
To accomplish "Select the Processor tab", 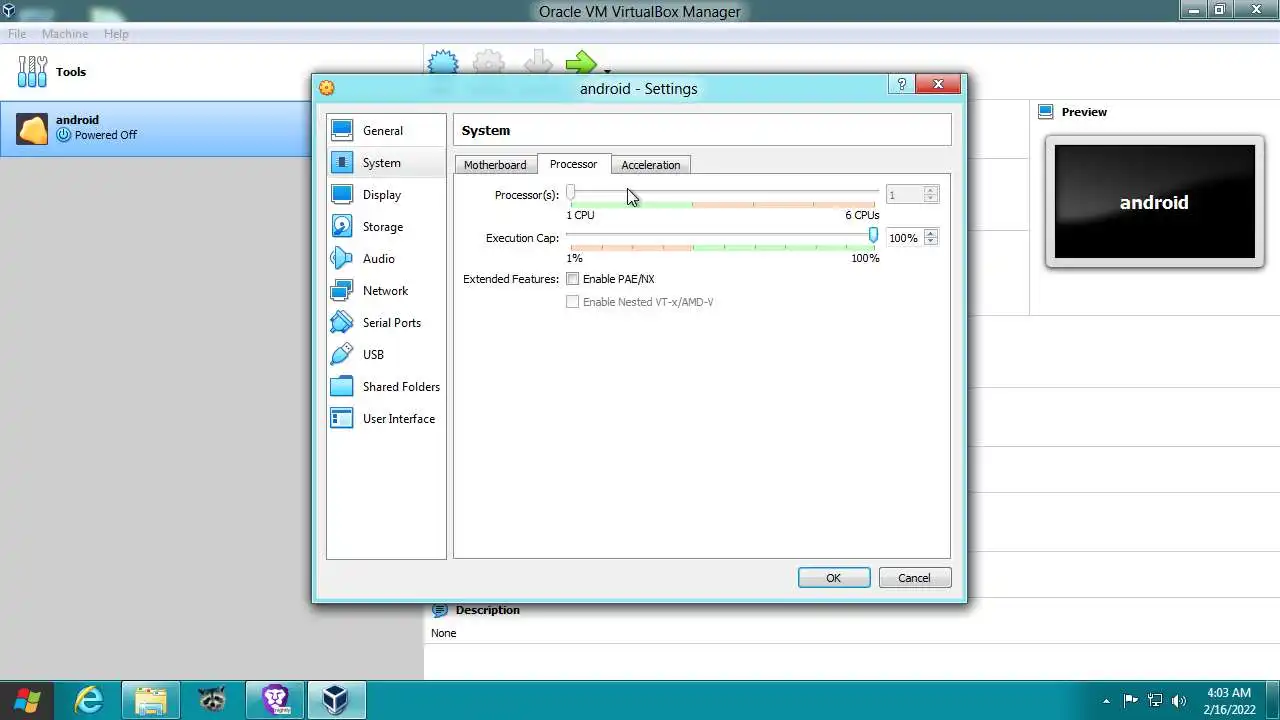I will click(x=573, y=164).
